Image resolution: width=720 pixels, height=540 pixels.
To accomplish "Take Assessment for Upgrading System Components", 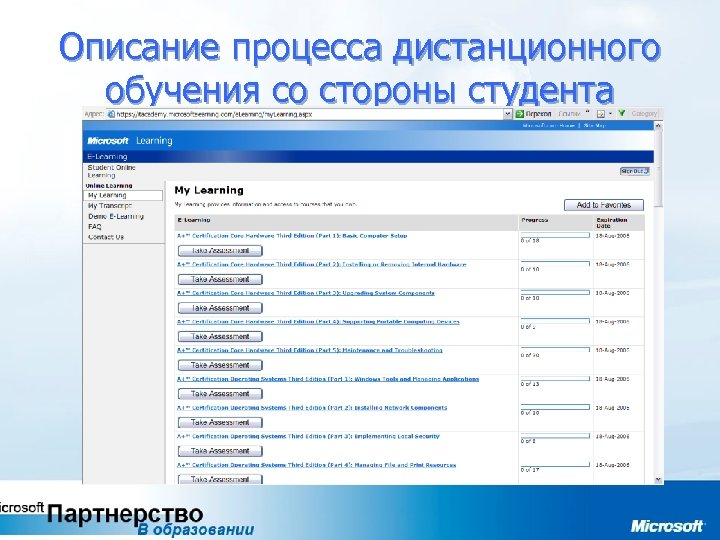I will pos(220,308).
